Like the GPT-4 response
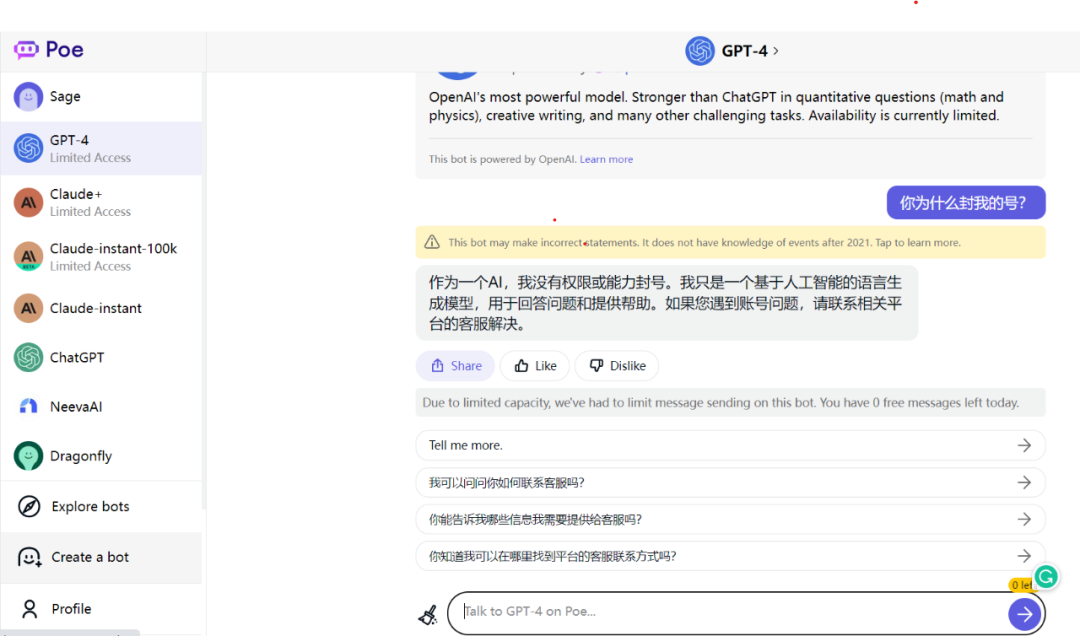The height and width of the screenshot is (636, 1080). [x=534, y=365]
